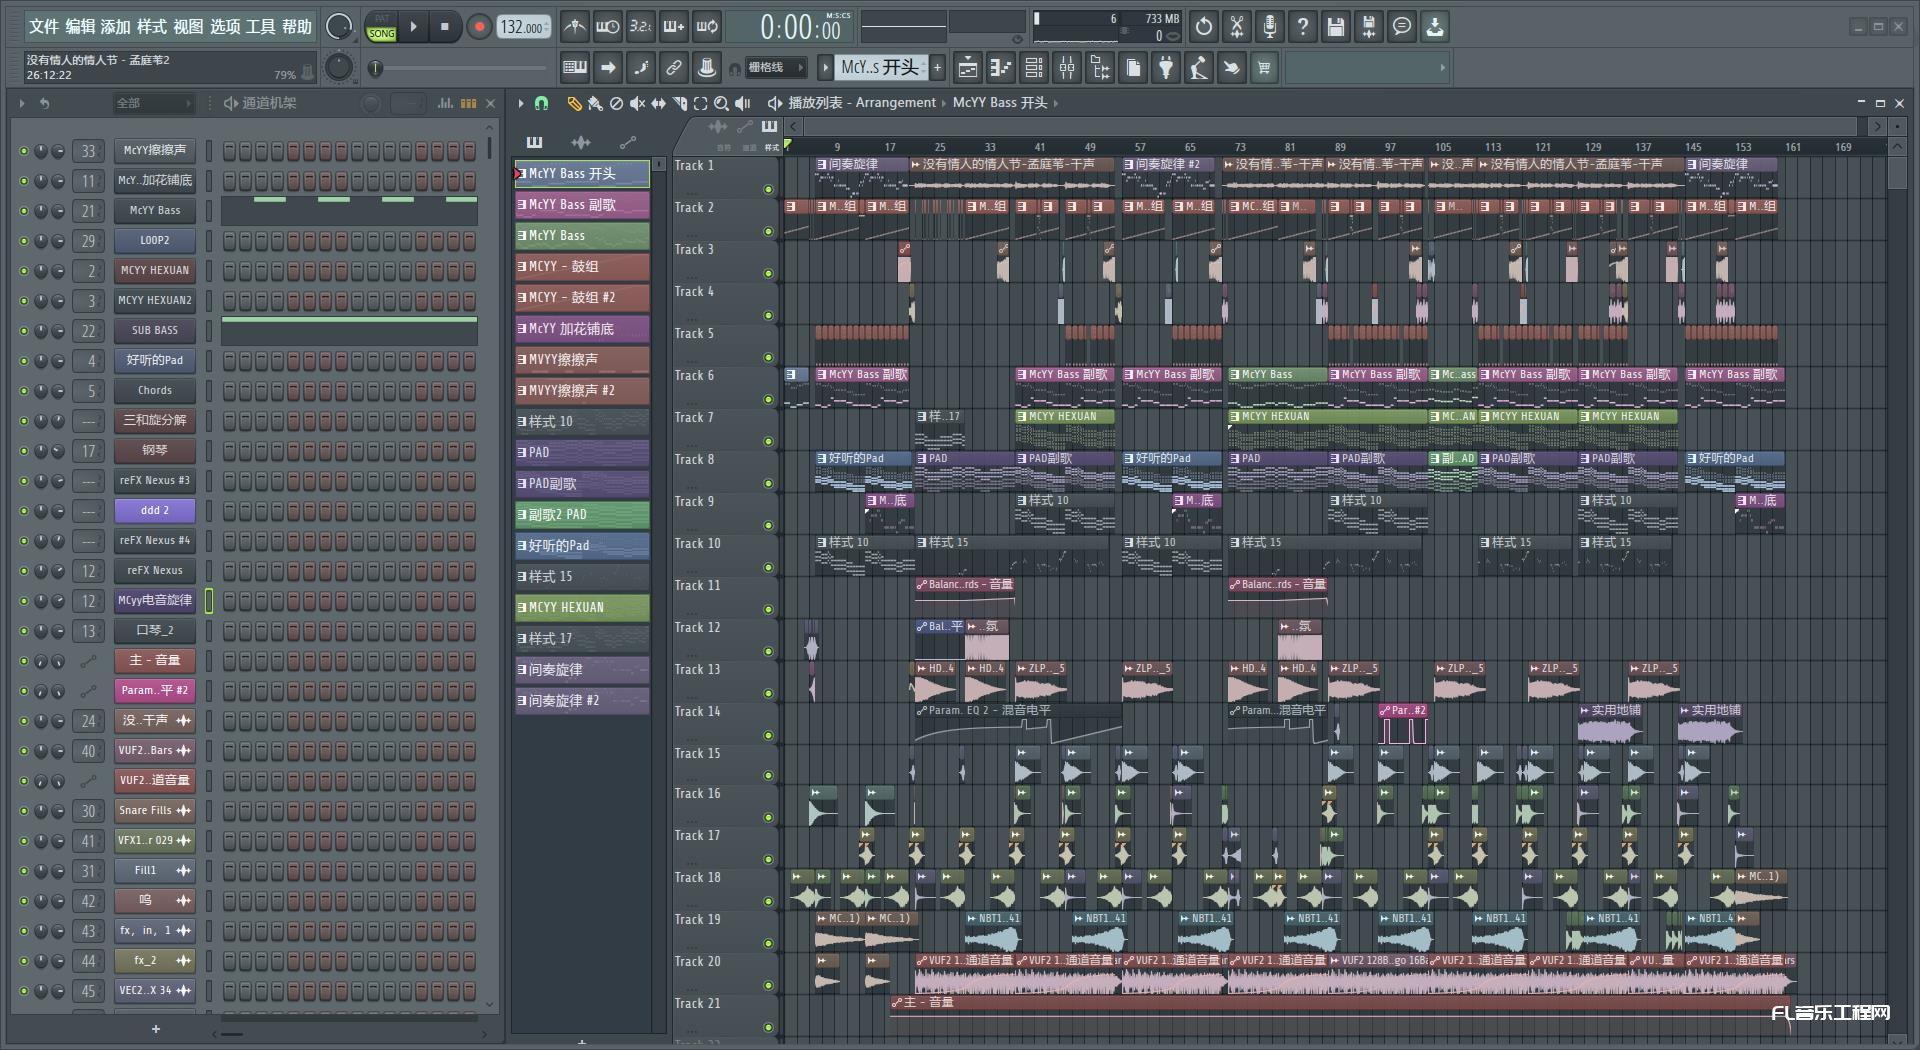The image size is (1920, 1050).
Task: Select the slice tool in playlist toolbar
Action: 679,103
